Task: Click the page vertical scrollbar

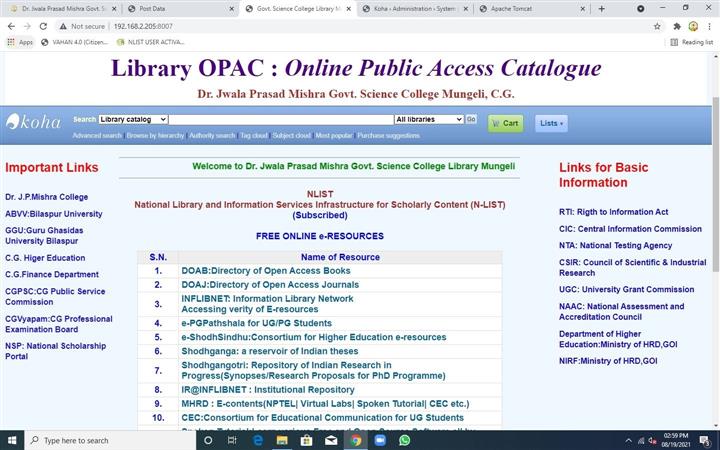Action: 715,184
